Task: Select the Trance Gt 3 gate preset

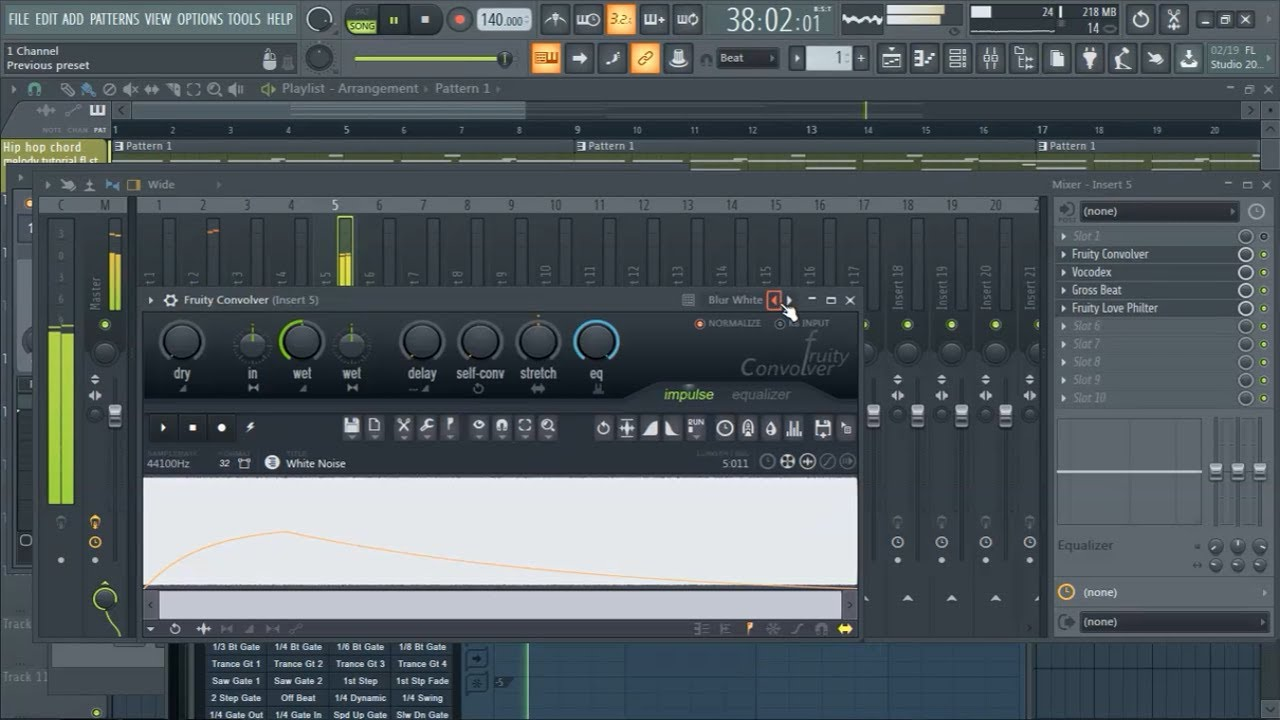Action: 361,663
